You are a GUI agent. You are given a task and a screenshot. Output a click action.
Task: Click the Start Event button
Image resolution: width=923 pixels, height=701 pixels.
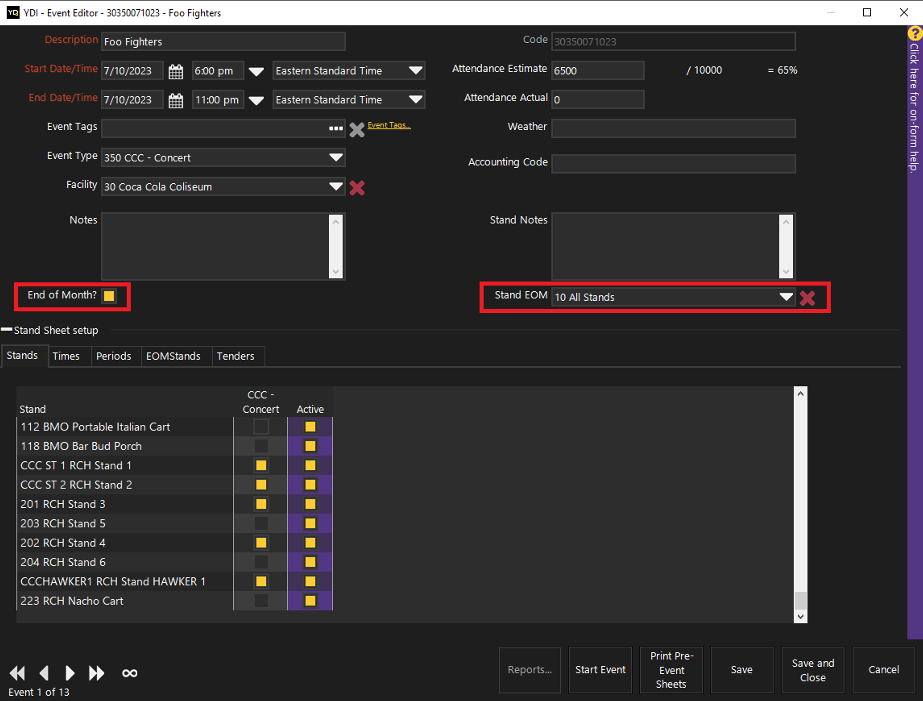600,670
